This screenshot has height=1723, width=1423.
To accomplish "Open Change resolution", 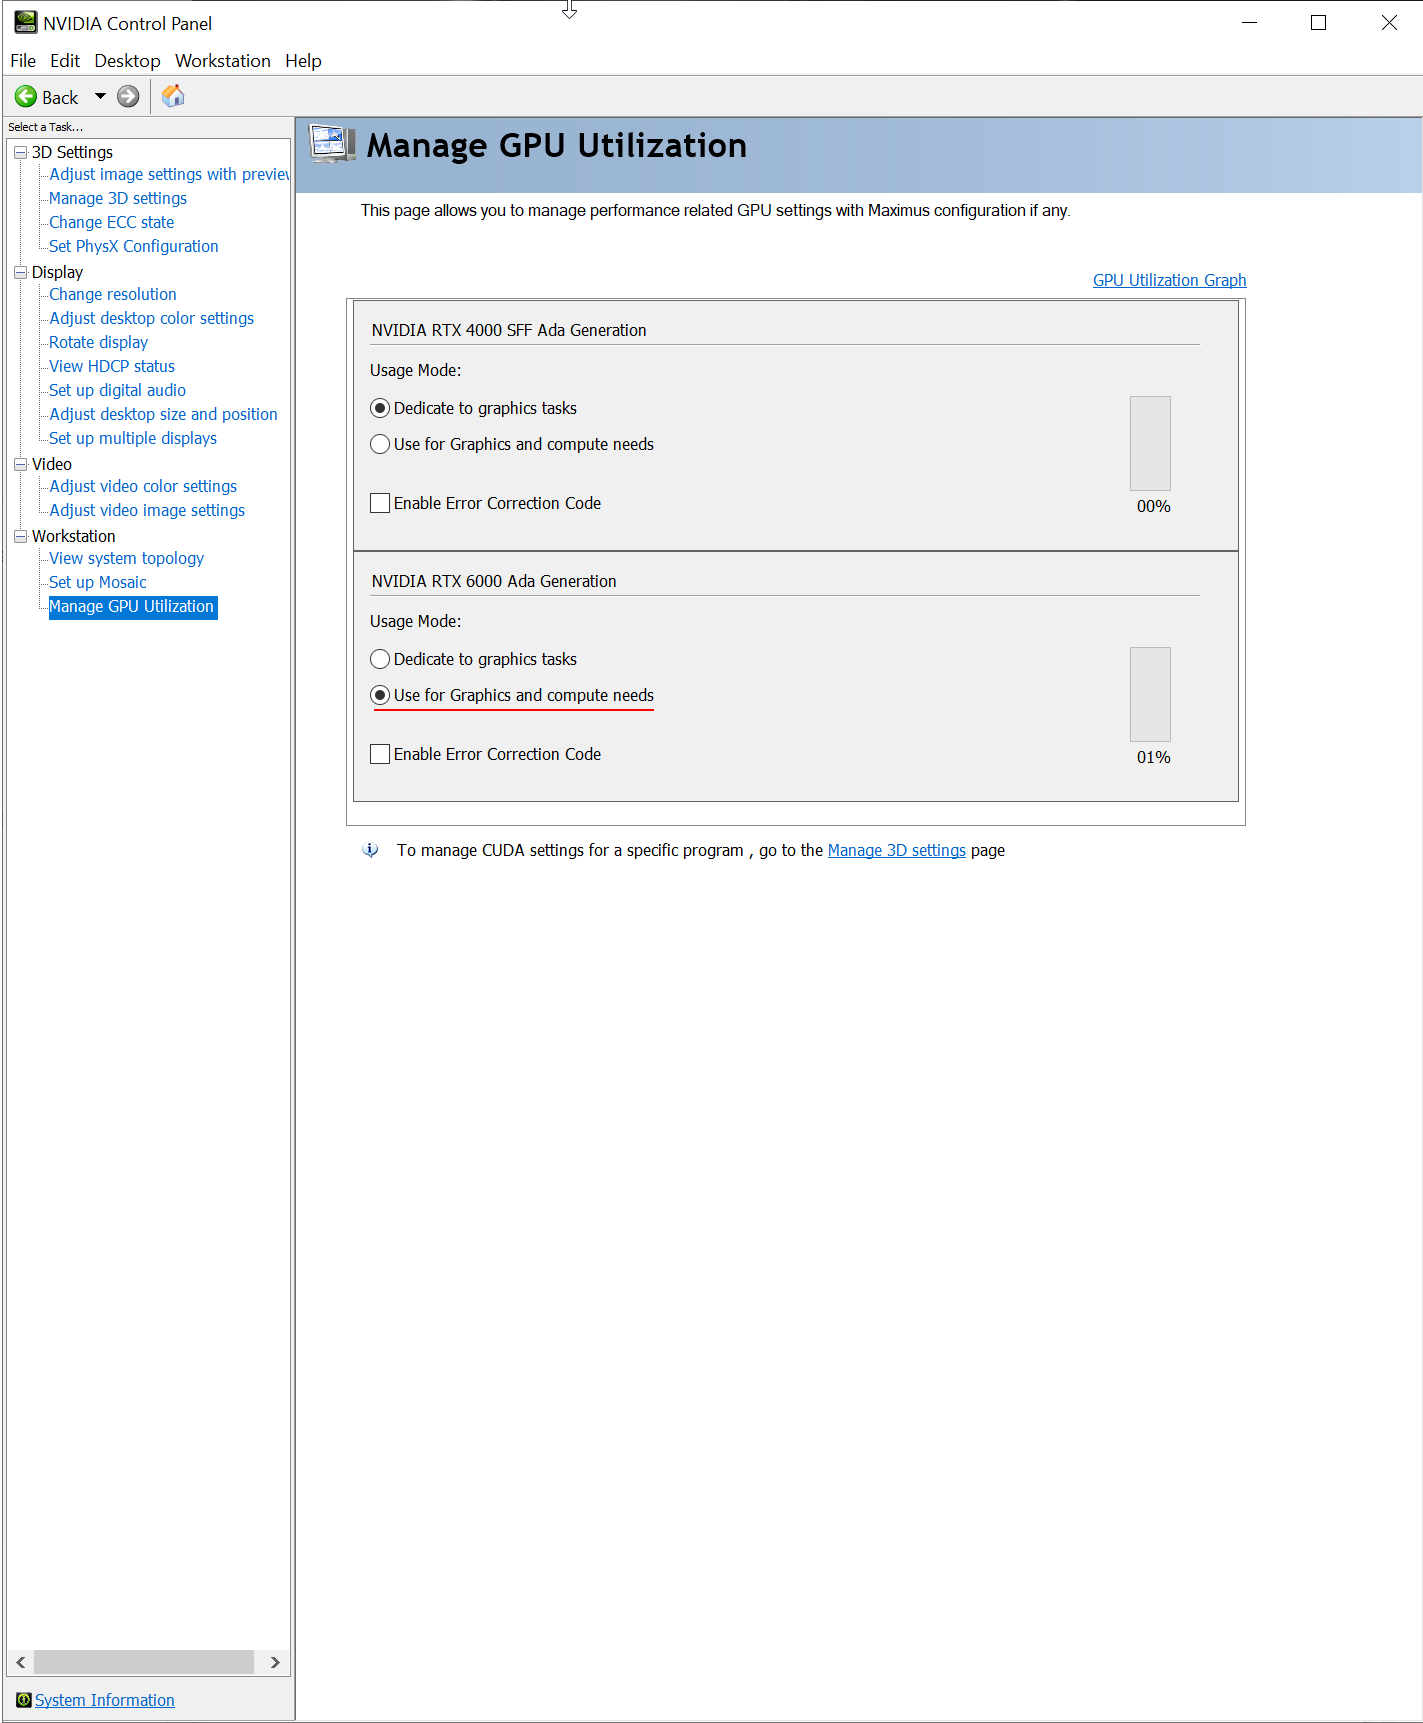I will (x=113, y=294).
